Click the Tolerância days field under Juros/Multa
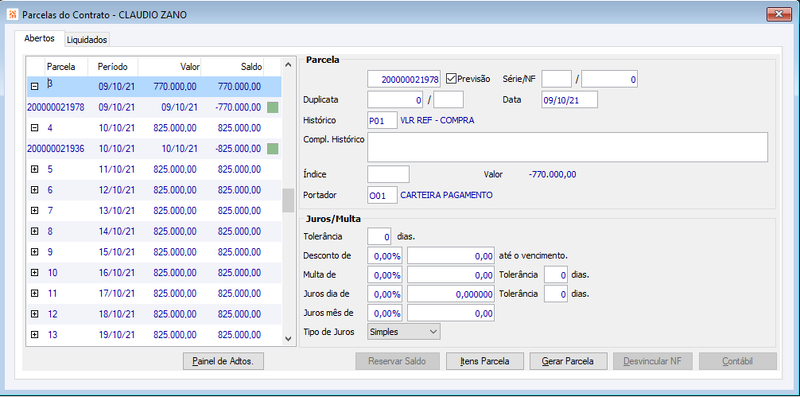This screenshot has width=800, height=397. pos(379,237)
